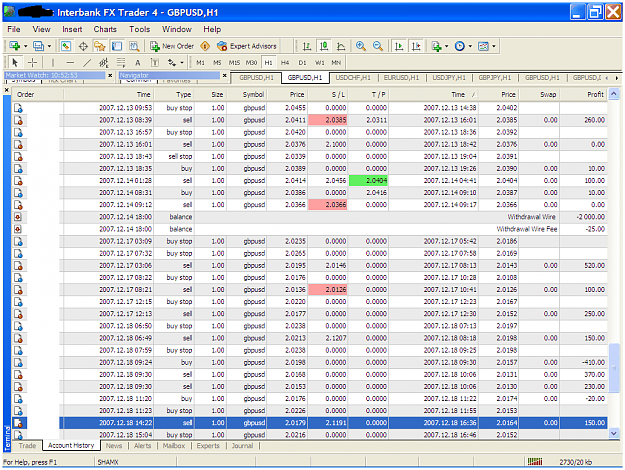This screenshot has width=625, height=470.
Task: Expand the Templates dropdown arrow
Action: pyautogui.click(x=494, y=46)
